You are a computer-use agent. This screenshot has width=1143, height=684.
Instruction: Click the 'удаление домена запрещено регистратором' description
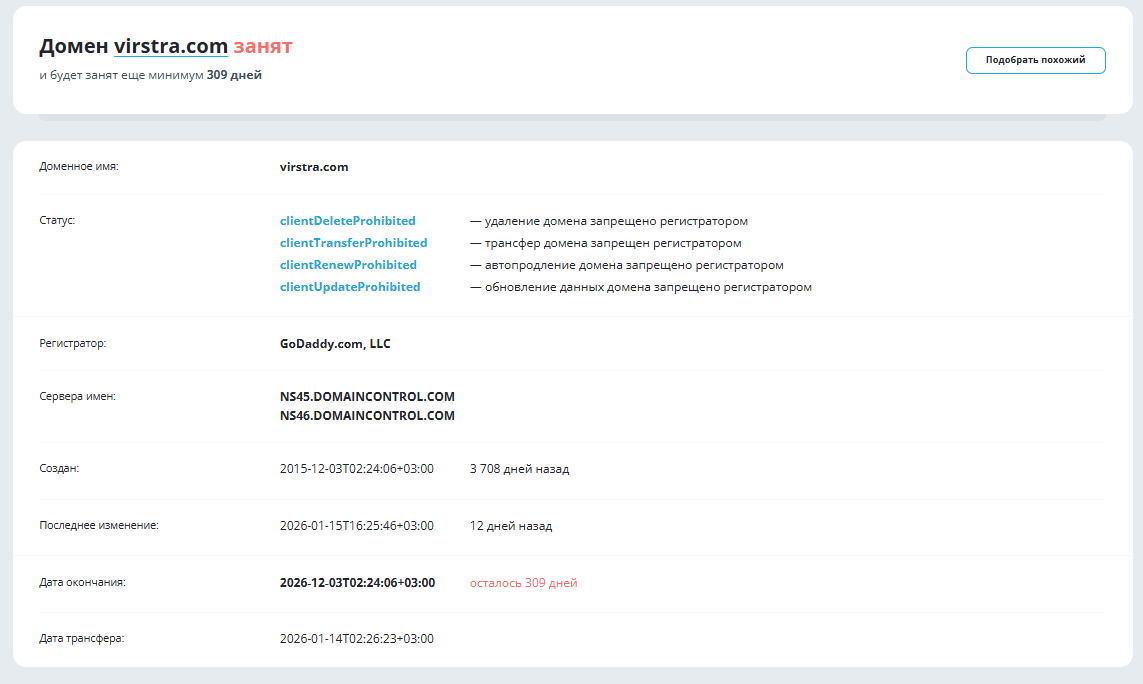(x=616, y=221)
